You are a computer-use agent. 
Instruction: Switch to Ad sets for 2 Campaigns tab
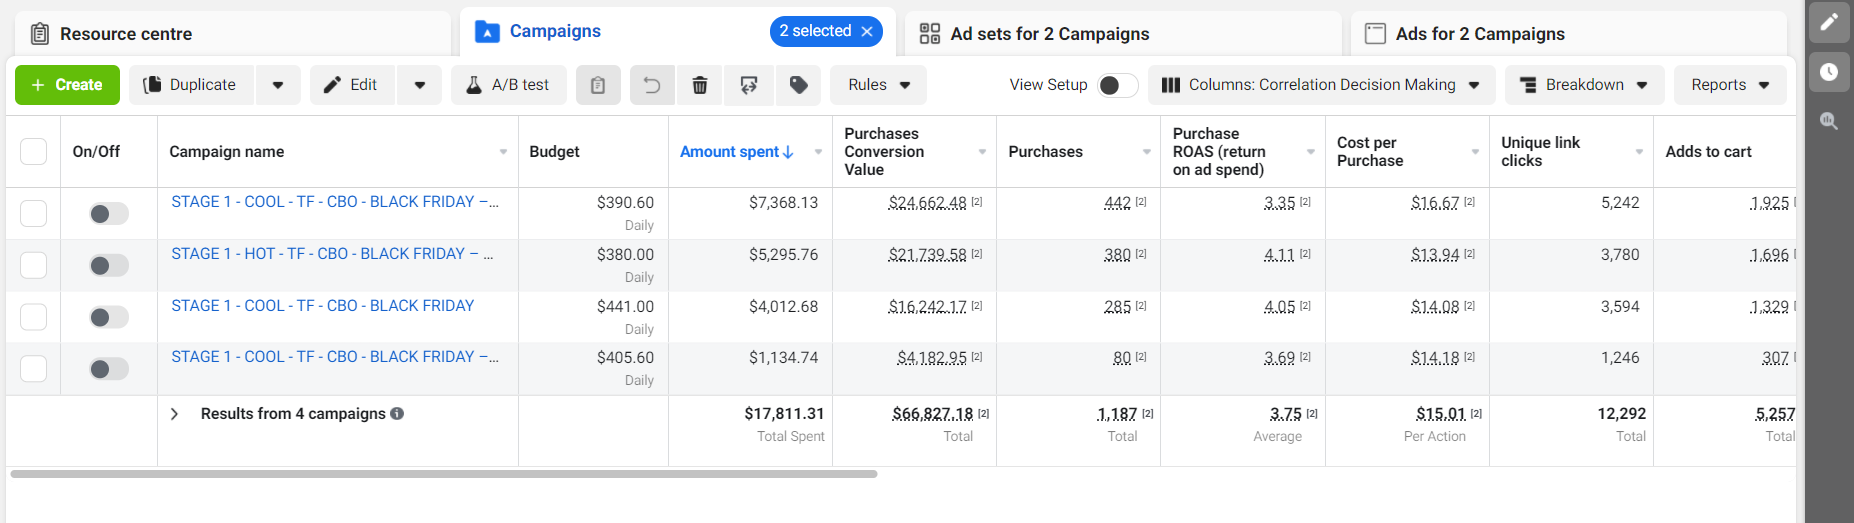pos(1123,34)
